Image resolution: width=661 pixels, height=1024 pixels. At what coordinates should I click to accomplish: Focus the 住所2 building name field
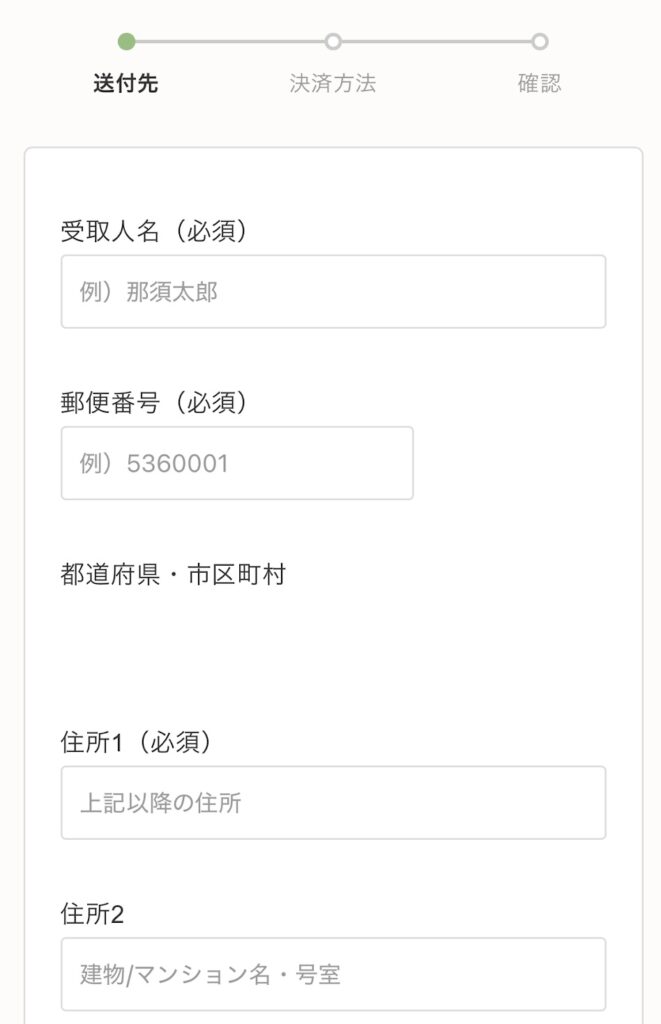[333, 974]
